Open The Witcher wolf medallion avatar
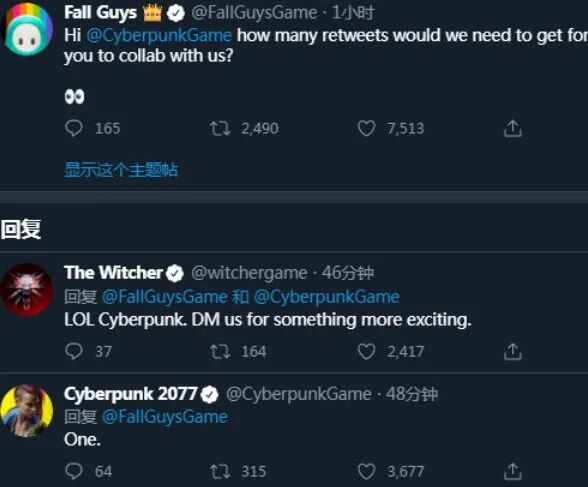The width and height of the screenshot is (588, 487). coord(26,290)
